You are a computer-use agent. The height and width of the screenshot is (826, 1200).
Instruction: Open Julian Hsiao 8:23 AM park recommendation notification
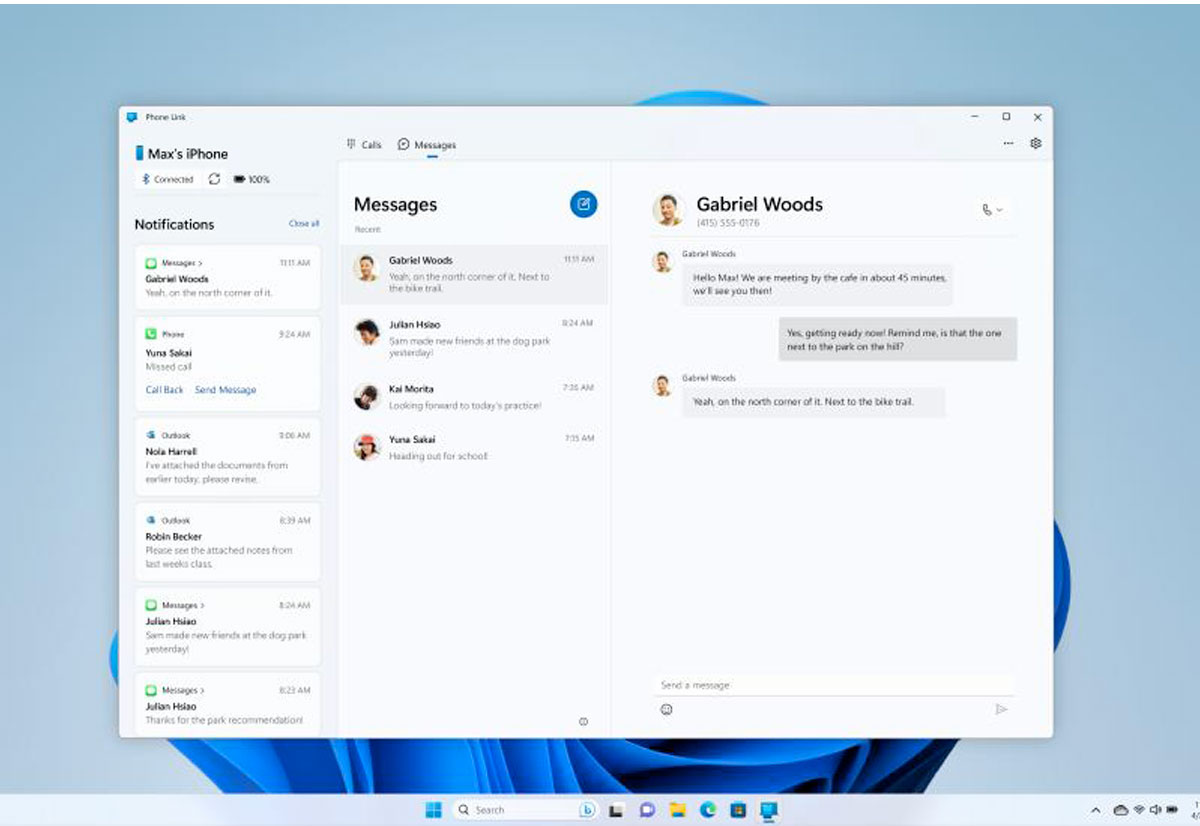227,705
